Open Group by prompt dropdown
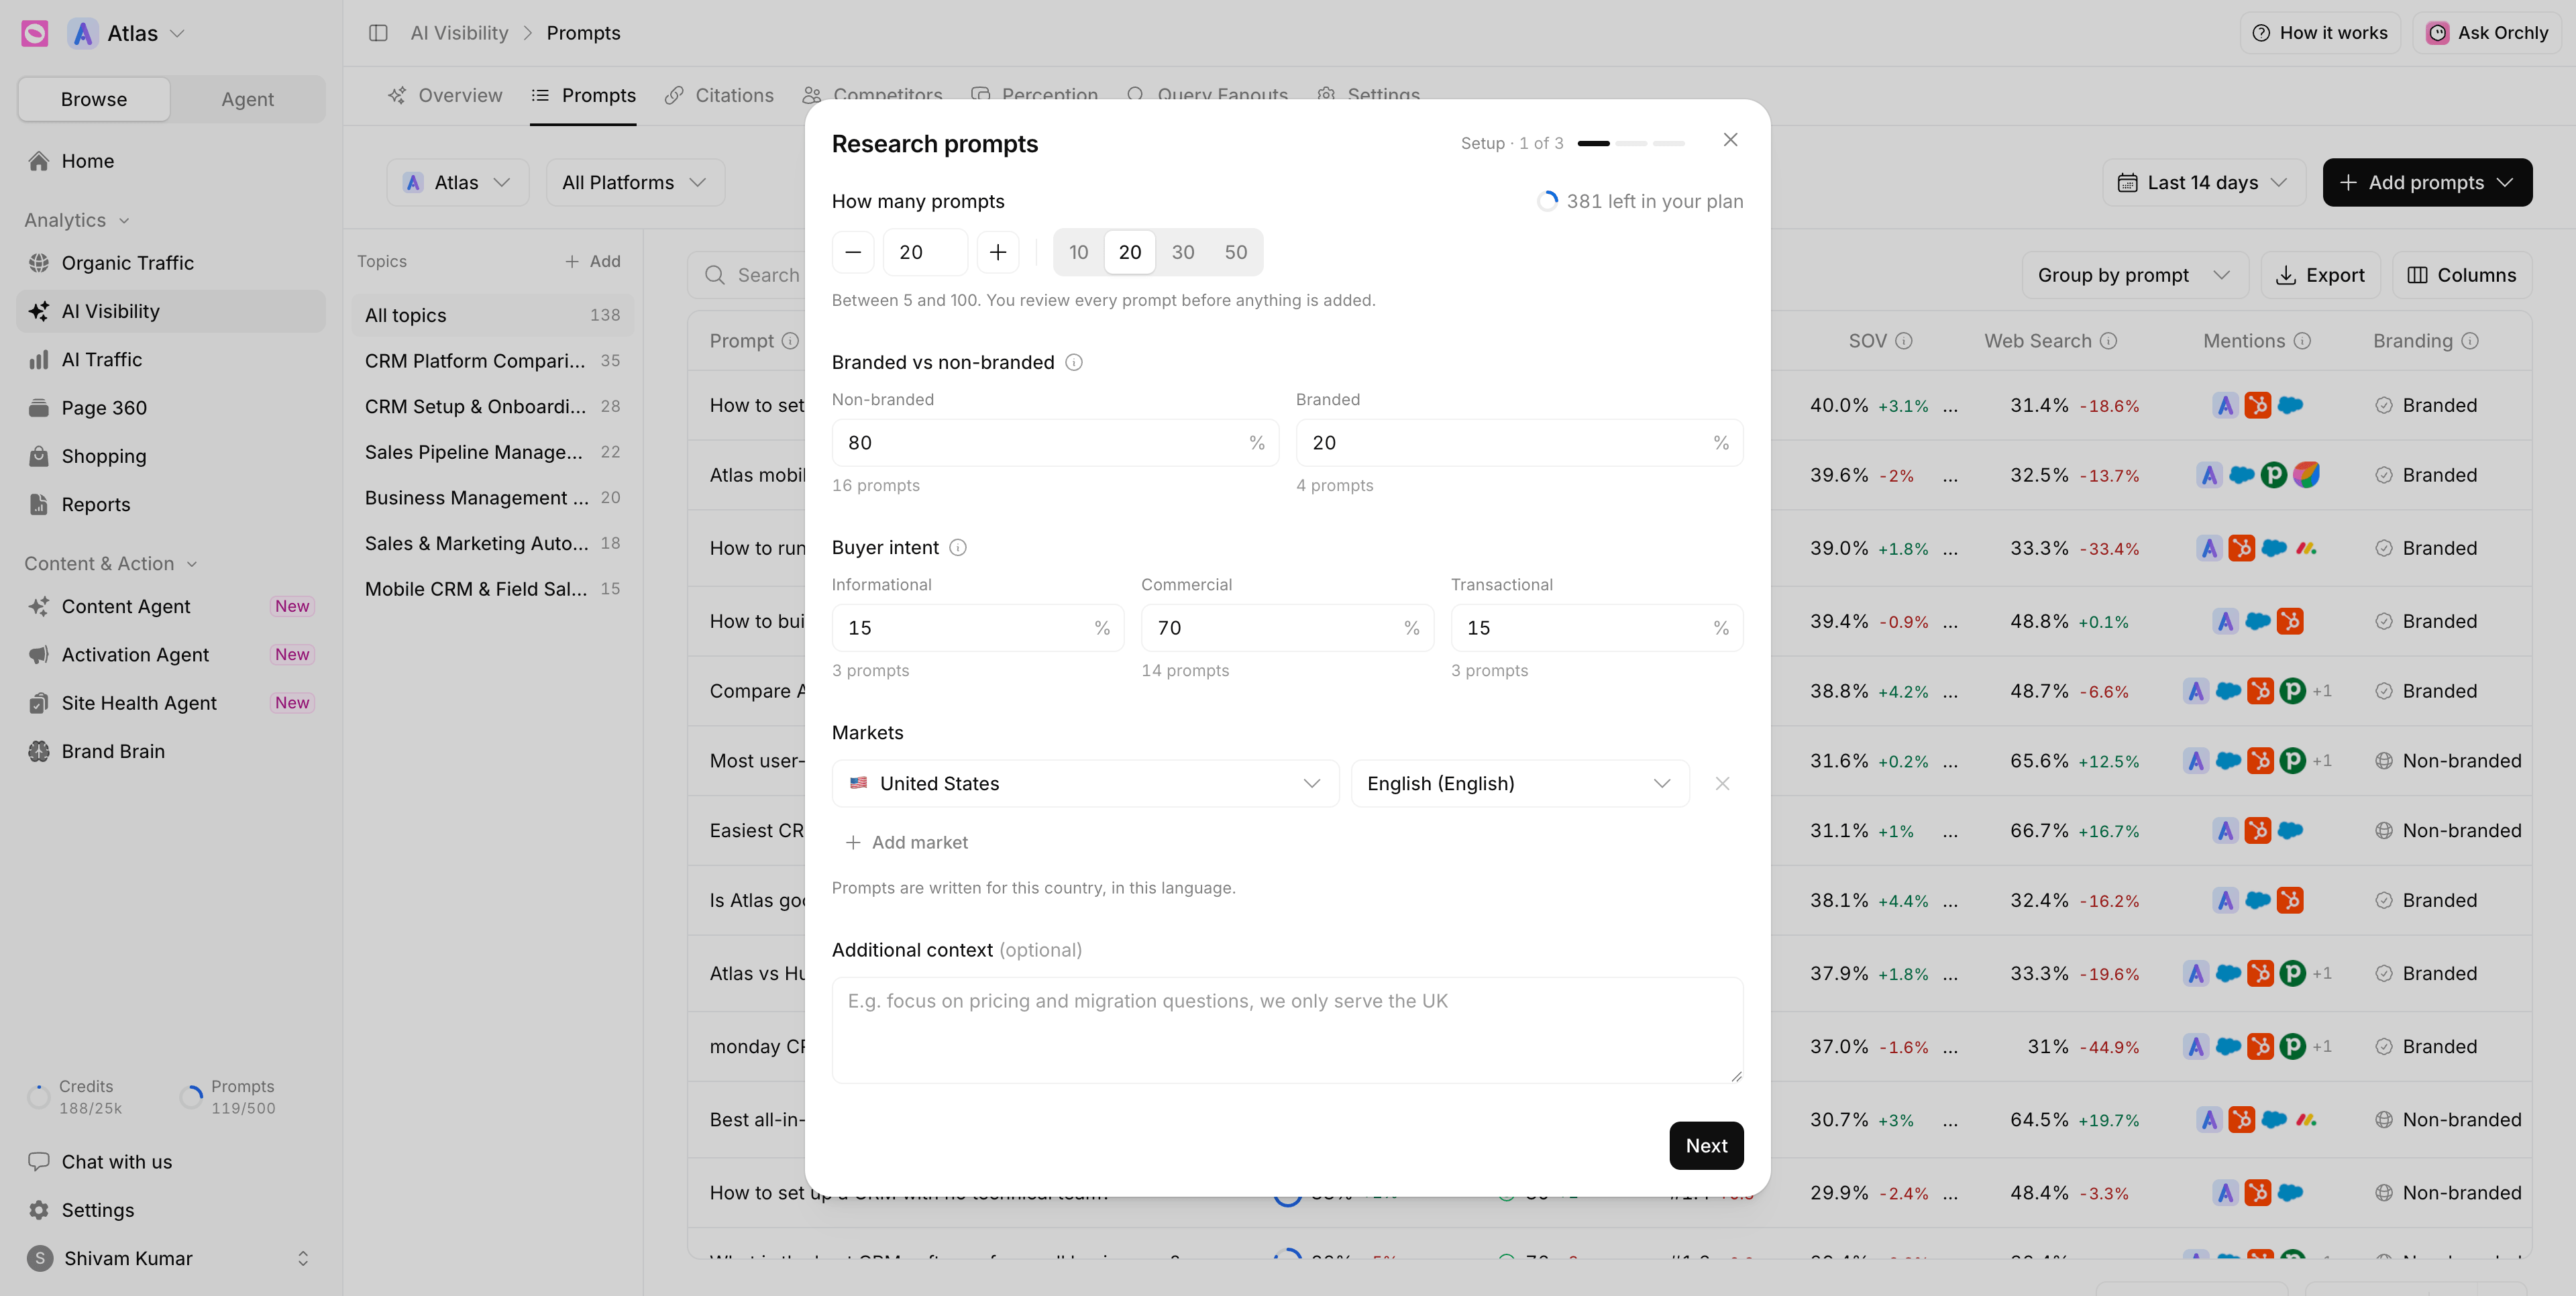The width and height of the screenshot is (2576, 1296). tap(2135, 275)
